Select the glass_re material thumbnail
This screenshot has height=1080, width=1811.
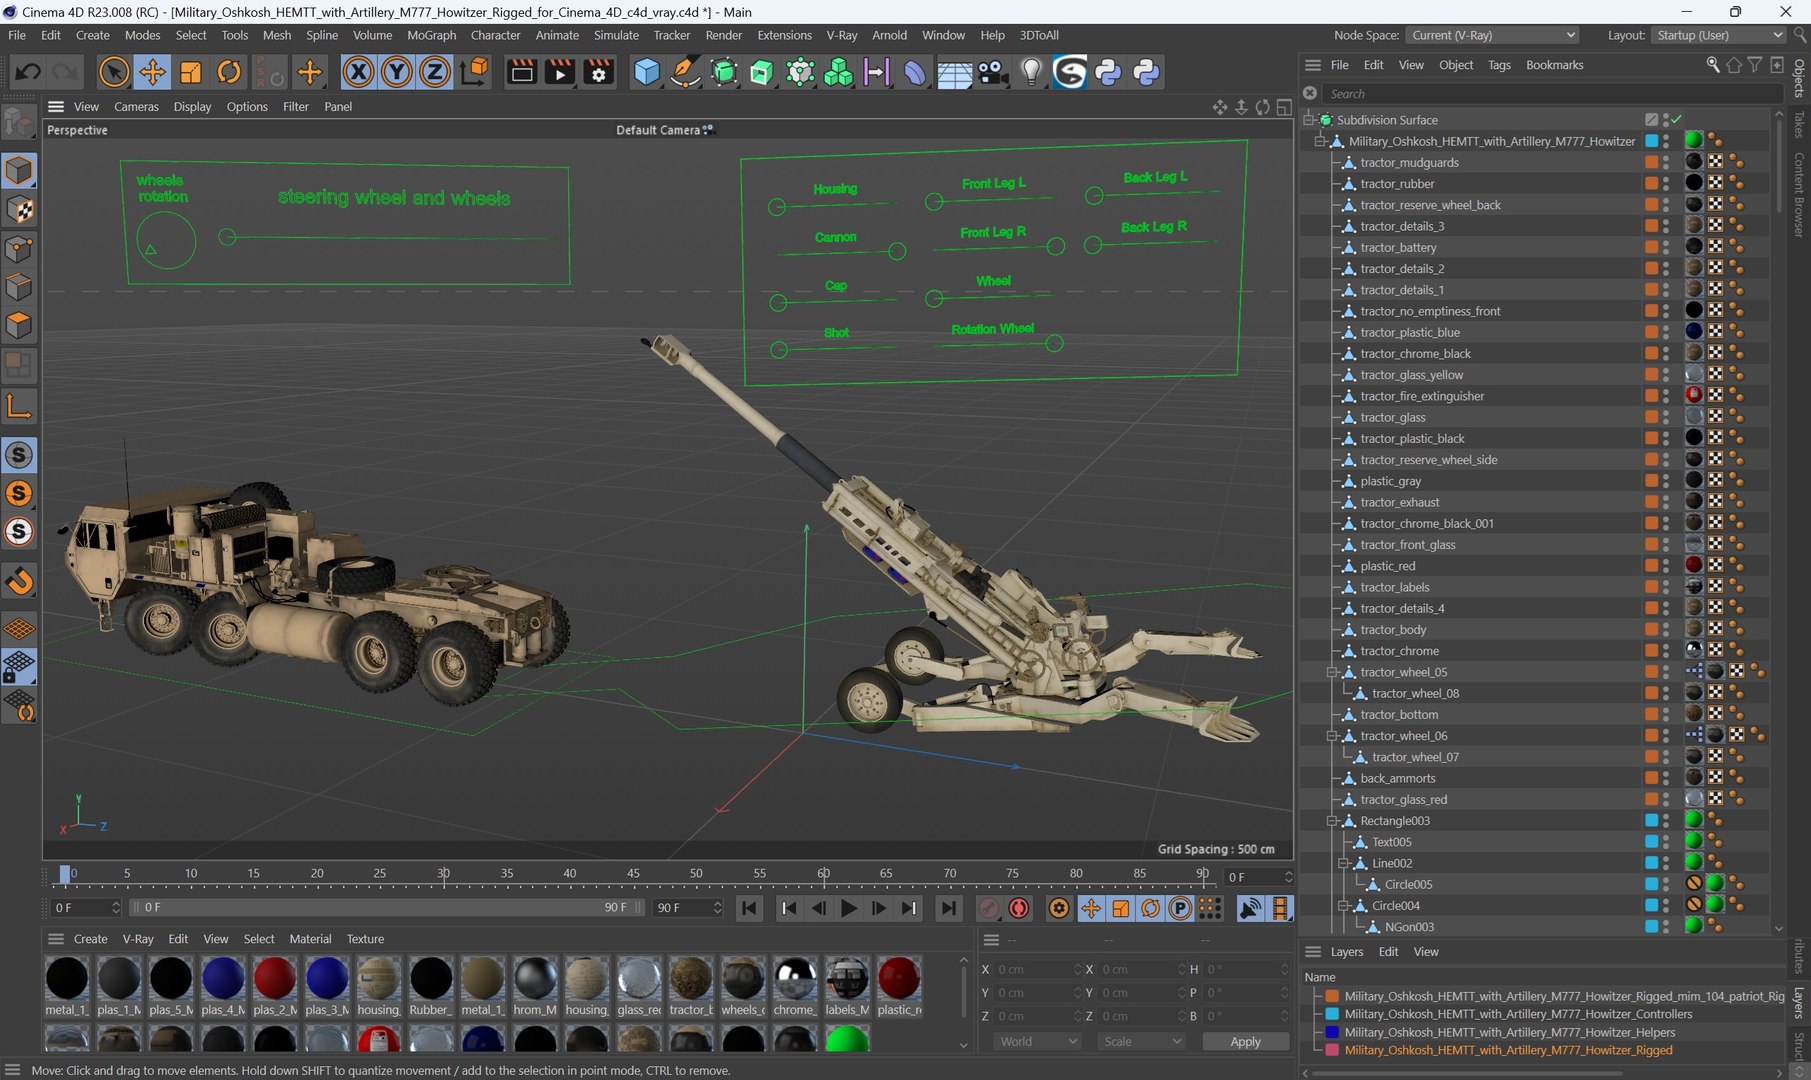tap(638, 986)
